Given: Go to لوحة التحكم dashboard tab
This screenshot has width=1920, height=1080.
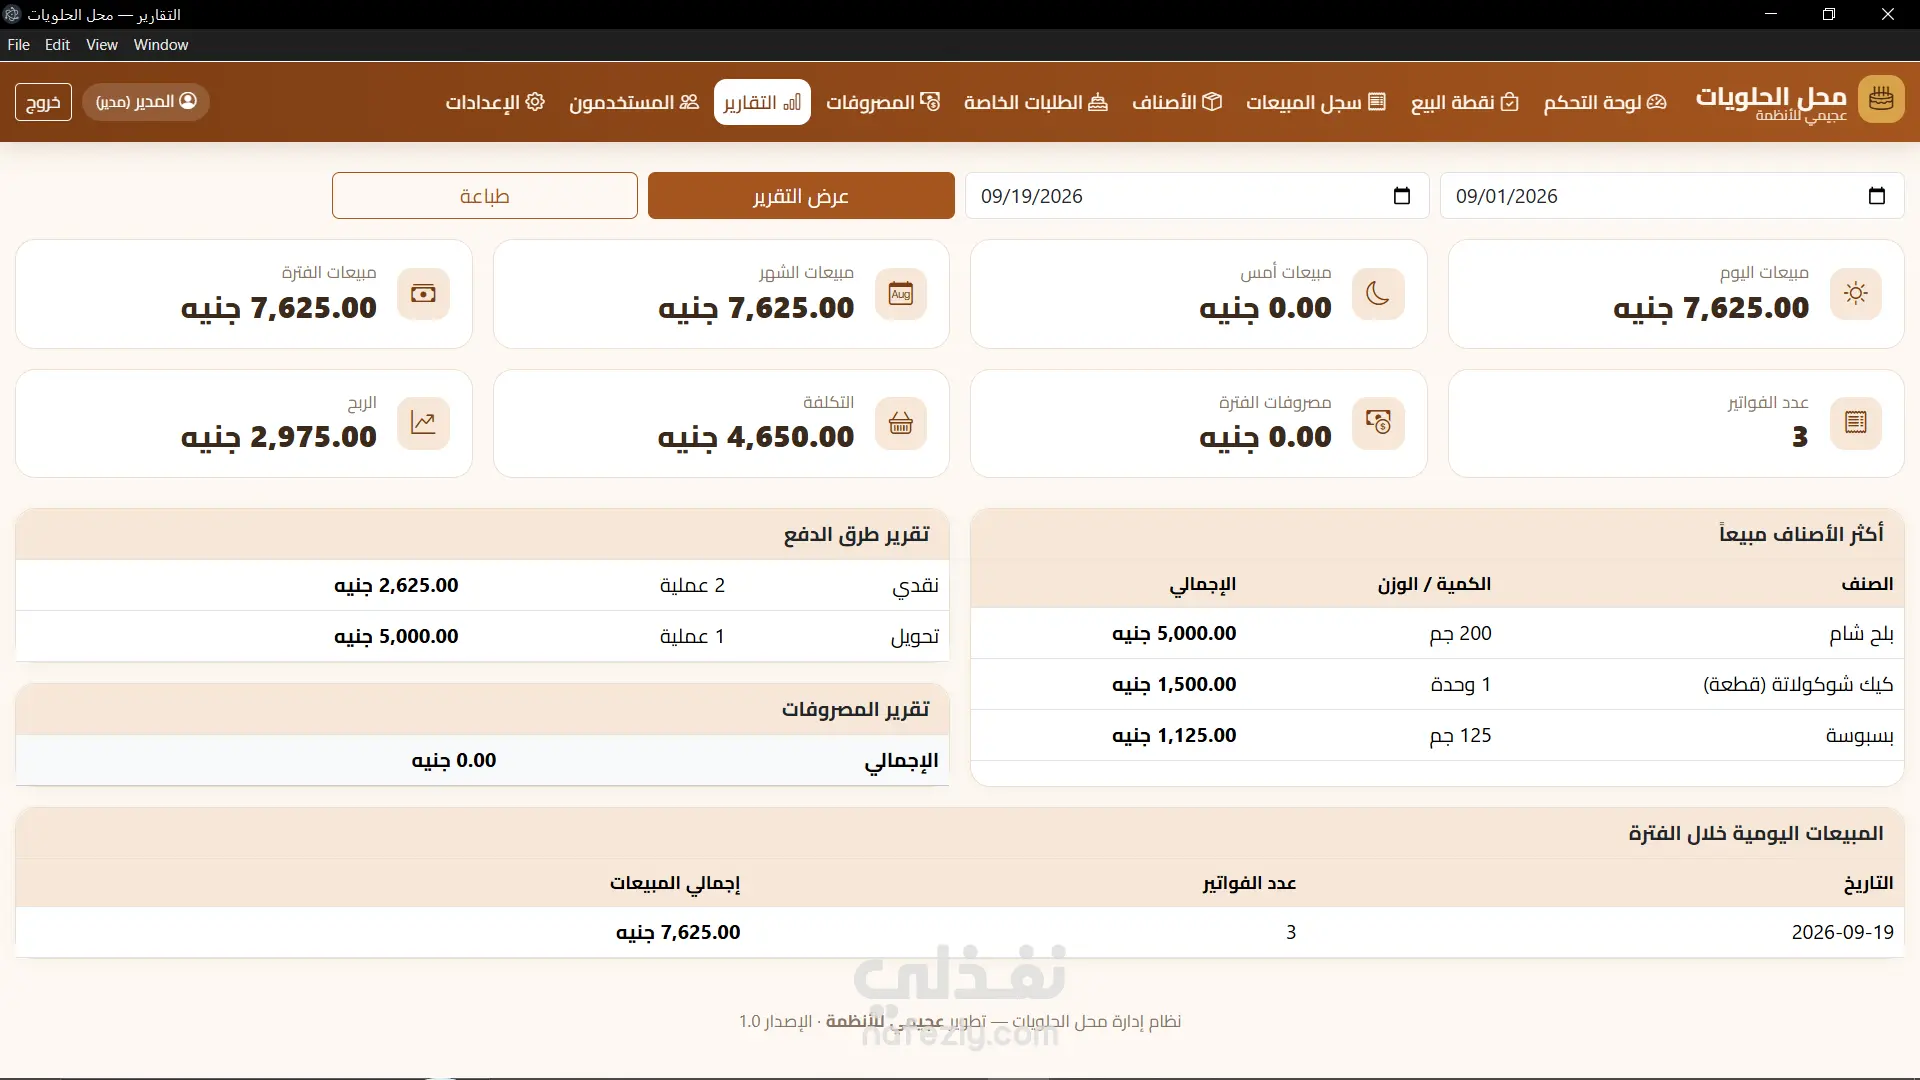Looking at the screenshot, I should [x=1605, y=102].
